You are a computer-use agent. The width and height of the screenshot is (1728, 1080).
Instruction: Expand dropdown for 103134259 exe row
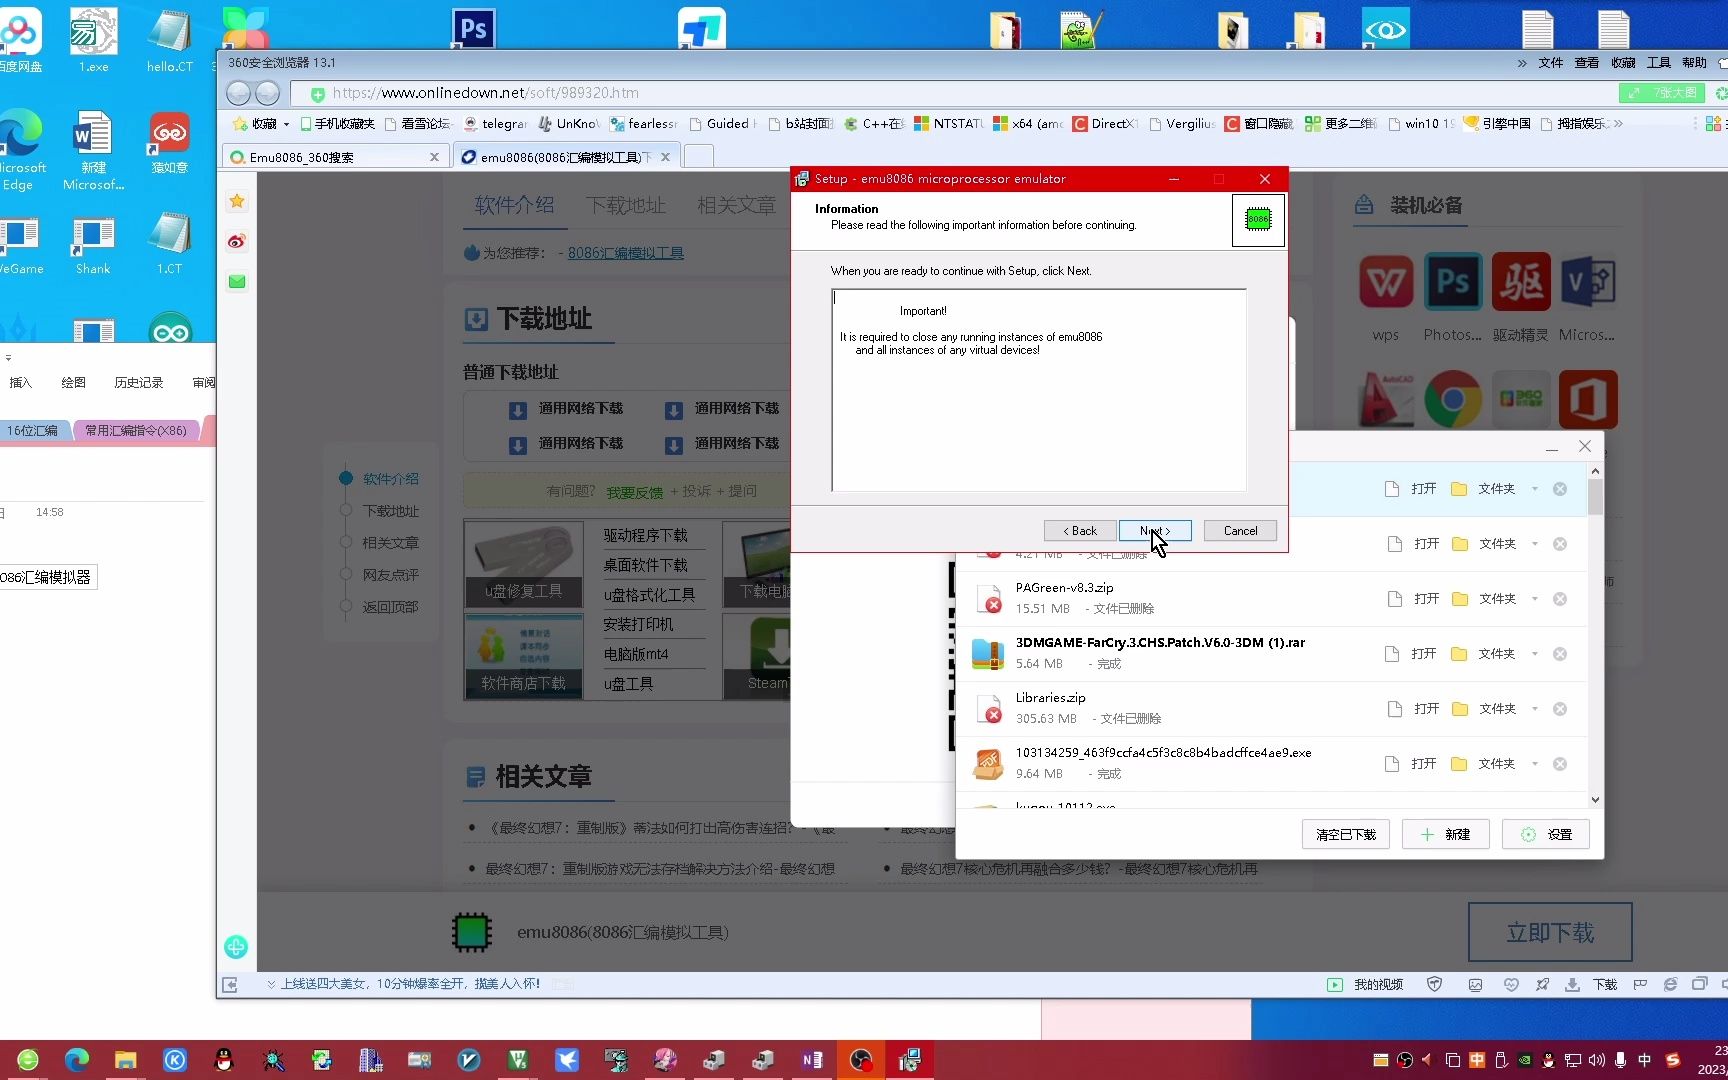[x=1535, y=764]
